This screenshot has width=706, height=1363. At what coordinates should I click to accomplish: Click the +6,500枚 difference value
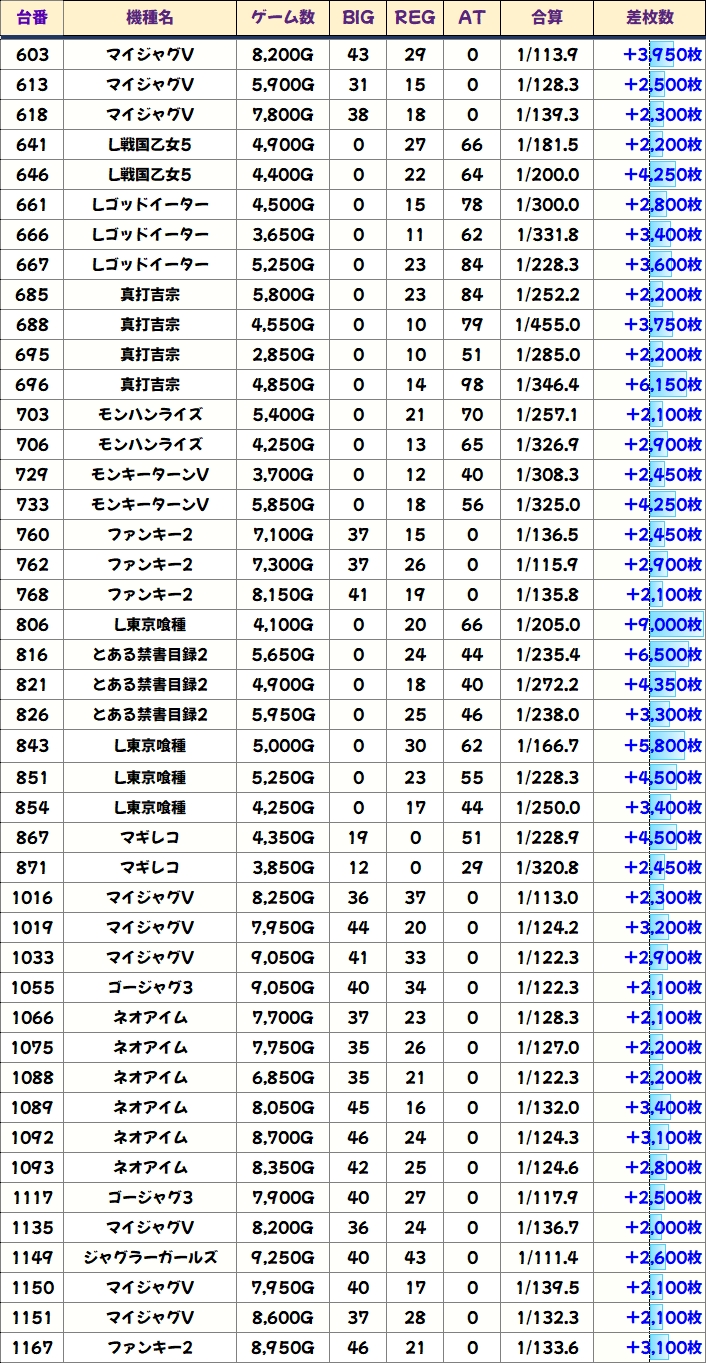pos(662,655)
